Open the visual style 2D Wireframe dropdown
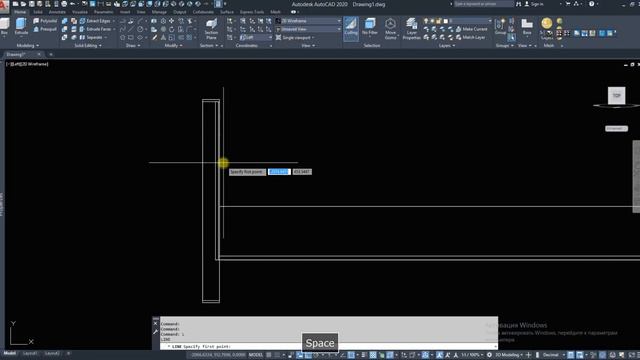Image resolution: width=640 pixels, height=360 pixels. [309, 21]
